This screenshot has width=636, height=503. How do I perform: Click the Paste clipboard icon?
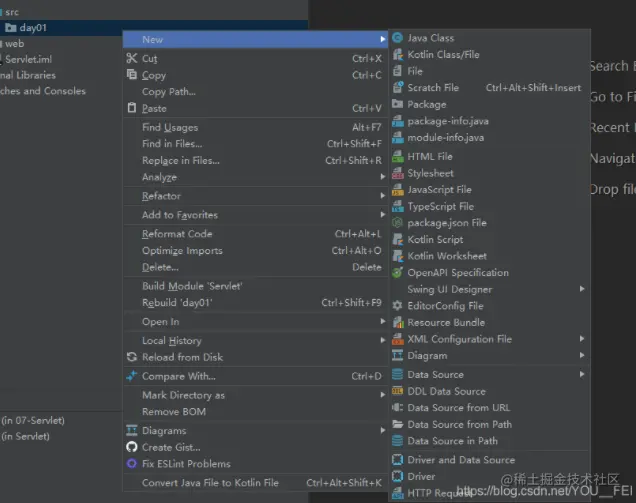tap(131, 108)
